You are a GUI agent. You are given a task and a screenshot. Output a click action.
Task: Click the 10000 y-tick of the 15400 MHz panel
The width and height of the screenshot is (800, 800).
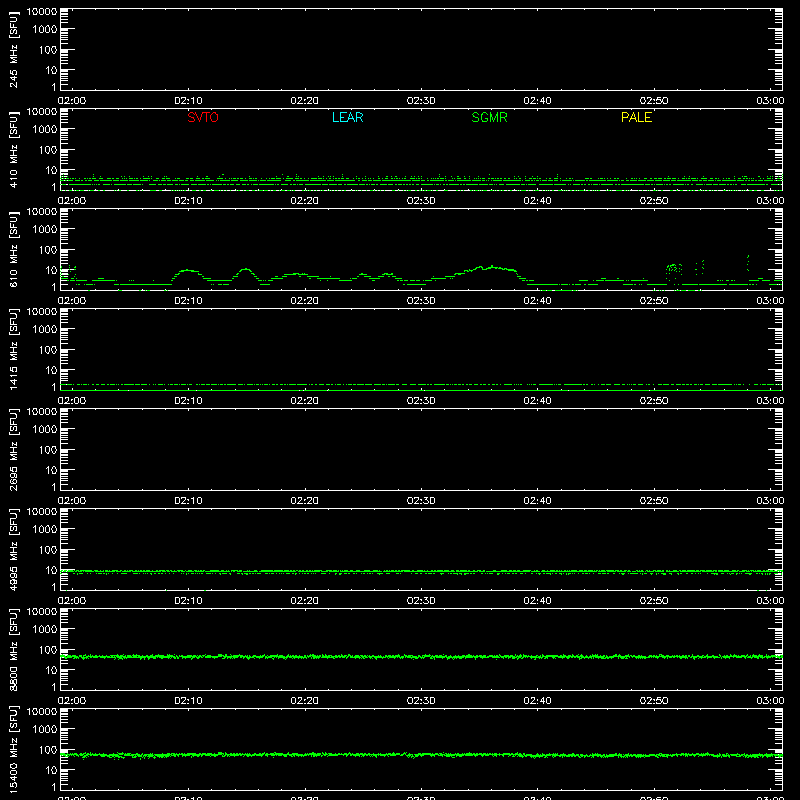42,712
